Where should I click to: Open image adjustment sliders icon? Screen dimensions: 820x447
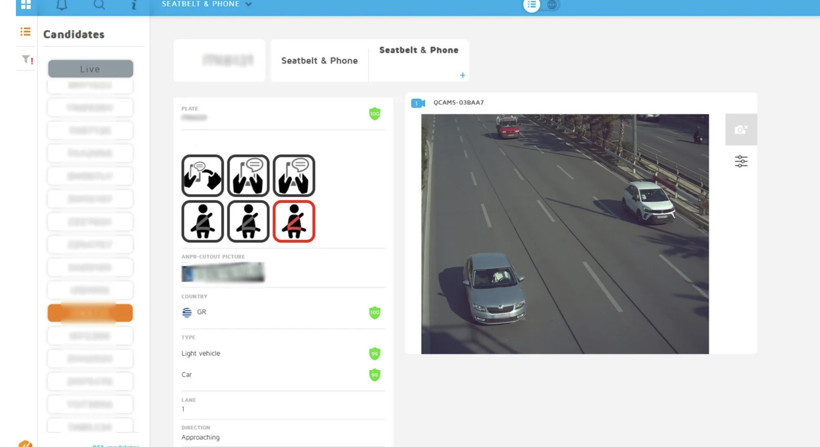pos(741,161)
